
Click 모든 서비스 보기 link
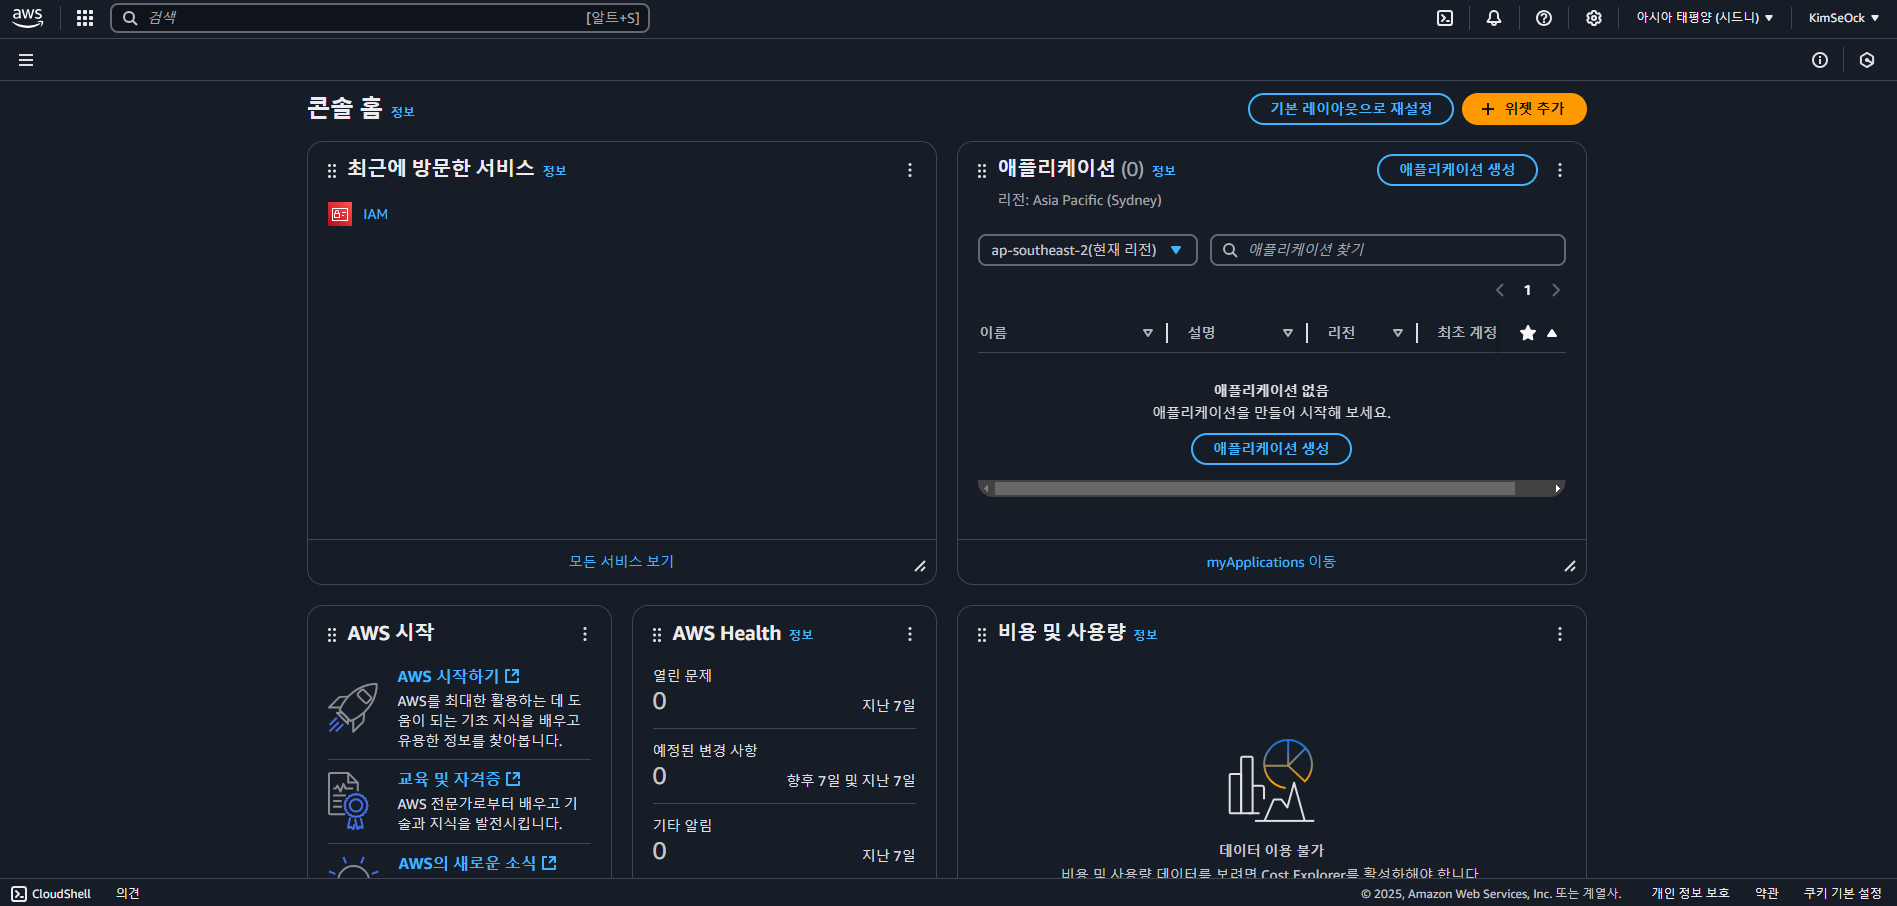coord(621,562)
